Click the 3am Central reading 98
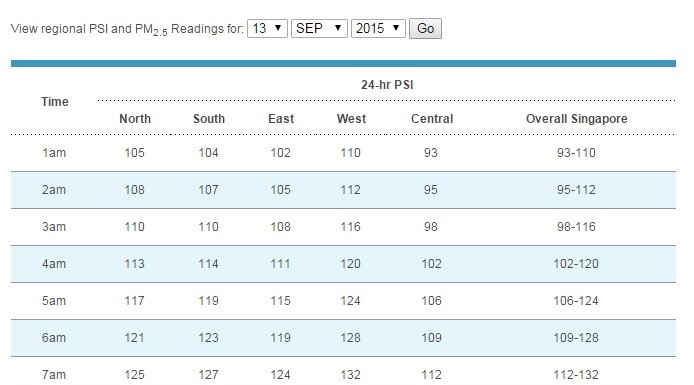Screen dimensions: 694x385 point(431,227)
